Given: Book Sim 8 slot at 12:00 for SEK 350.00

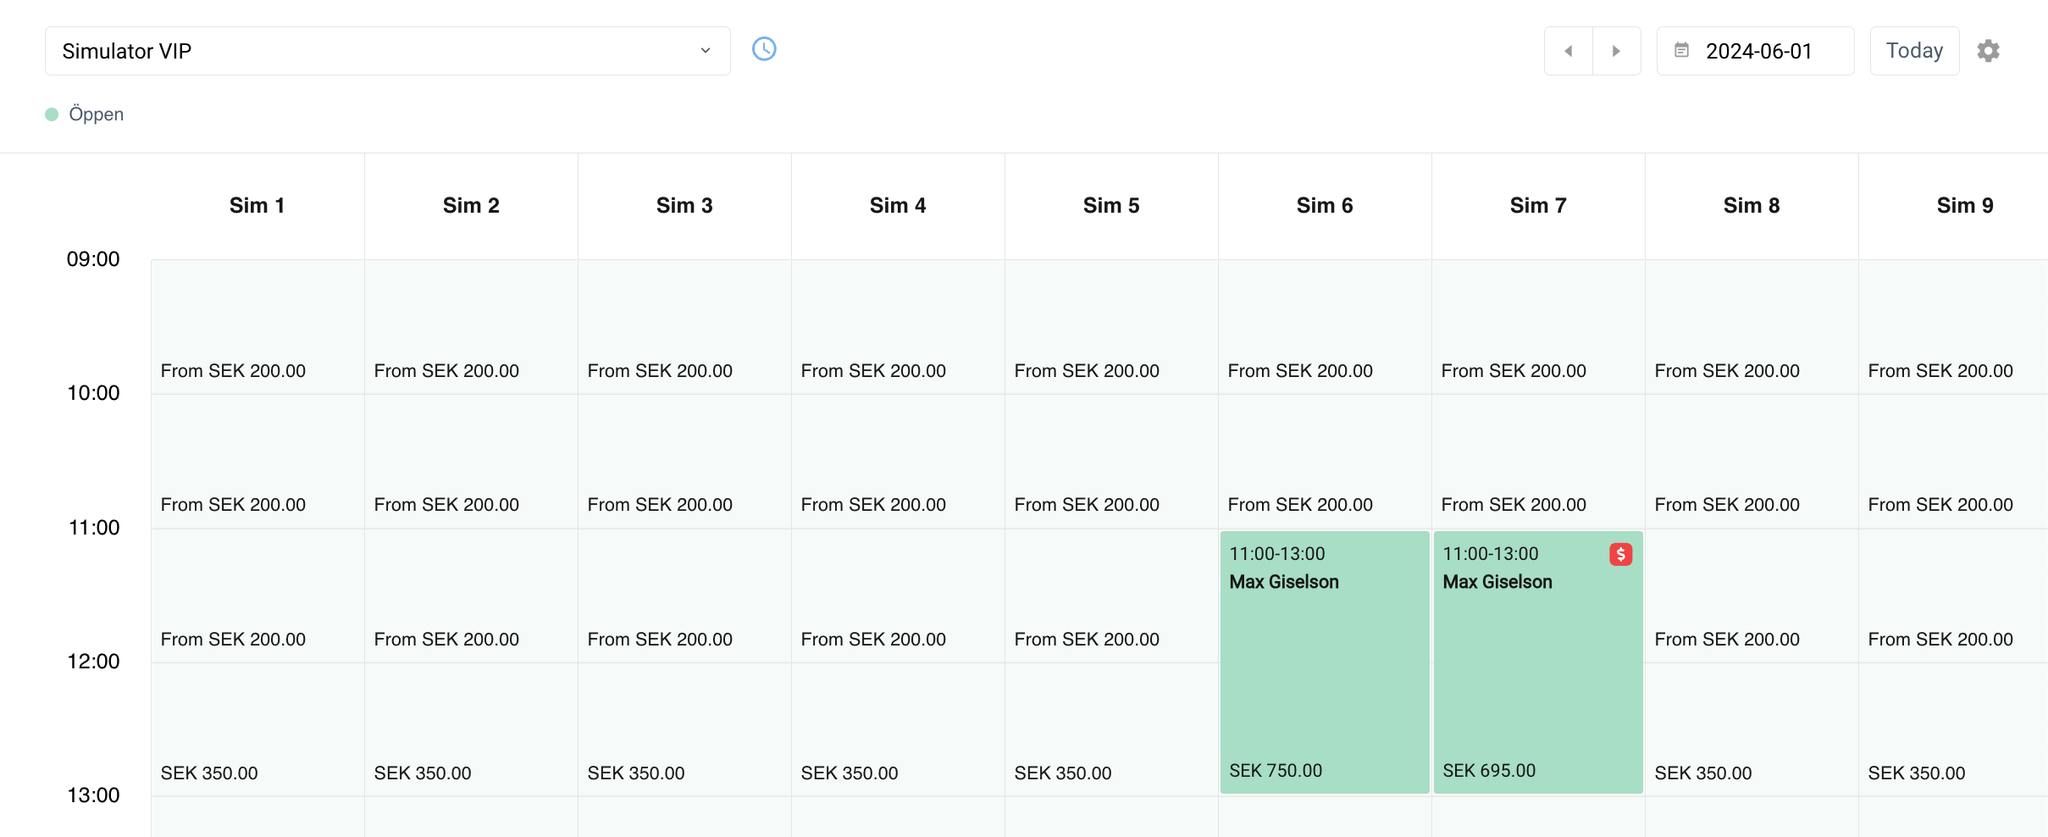Looking at the screenshot, I should 1752,729.
